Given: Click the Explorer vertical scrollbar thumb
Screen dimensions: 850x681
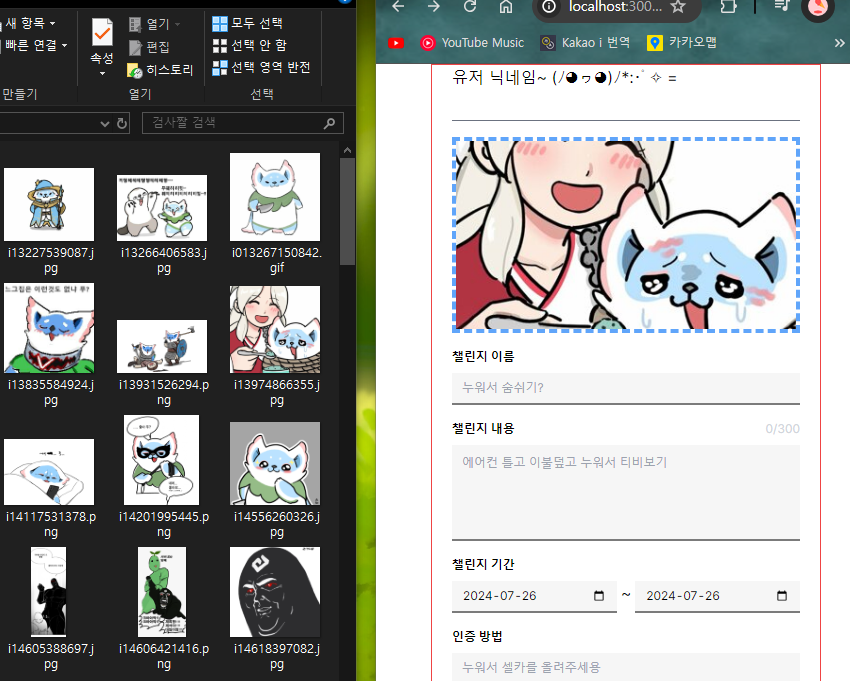Looking at the screenshot, I should tap(347, 211).
